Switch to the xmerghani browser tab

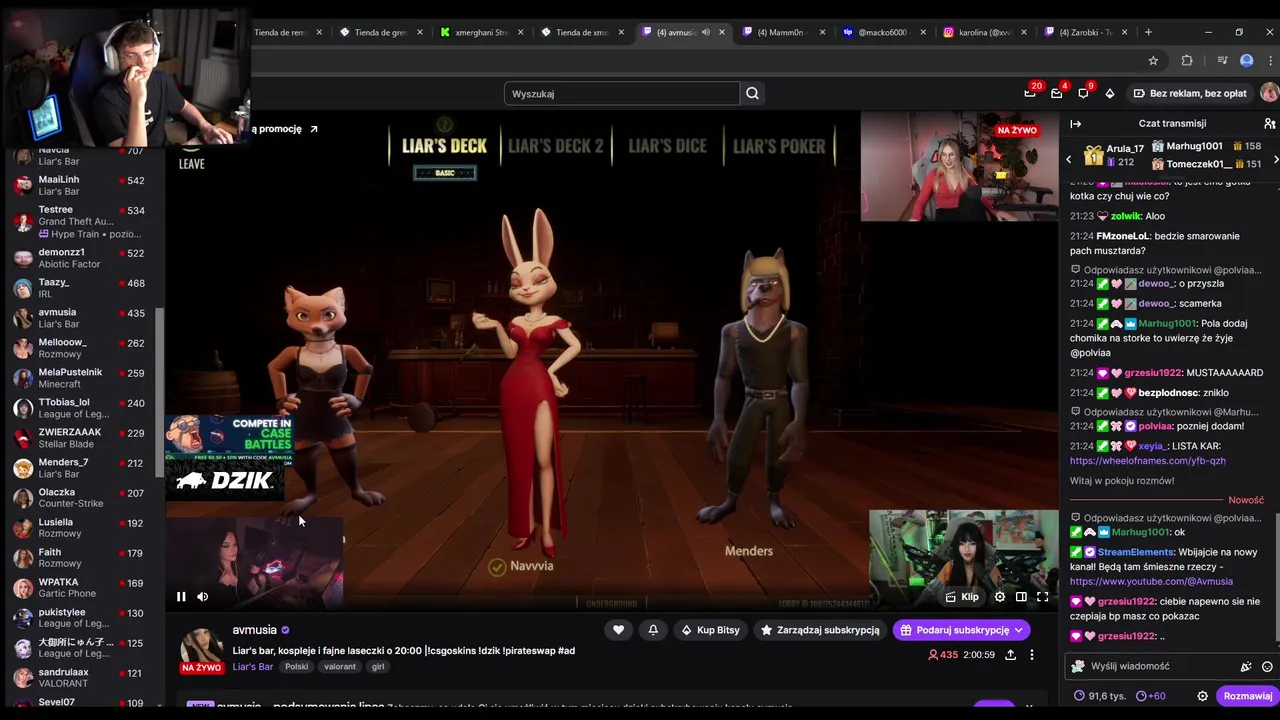481,32
